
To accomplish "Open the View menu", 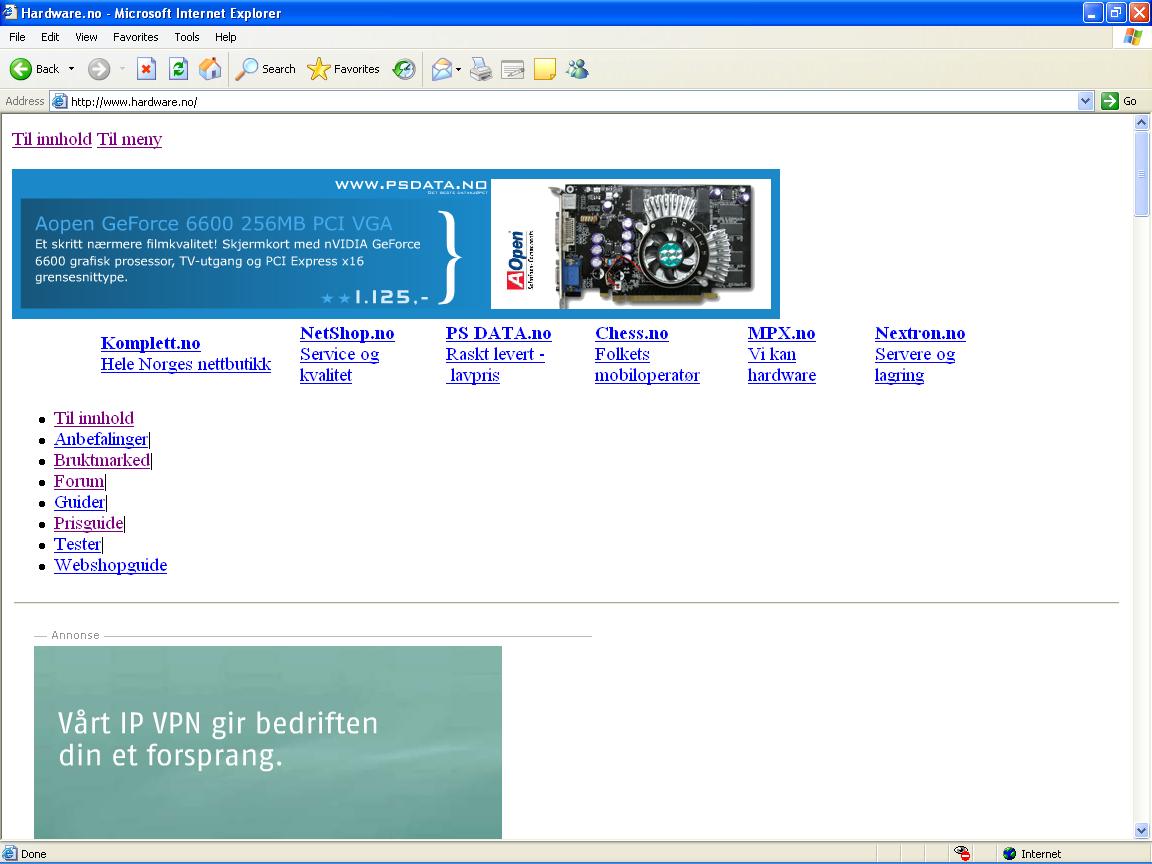I will pos(86,37).
